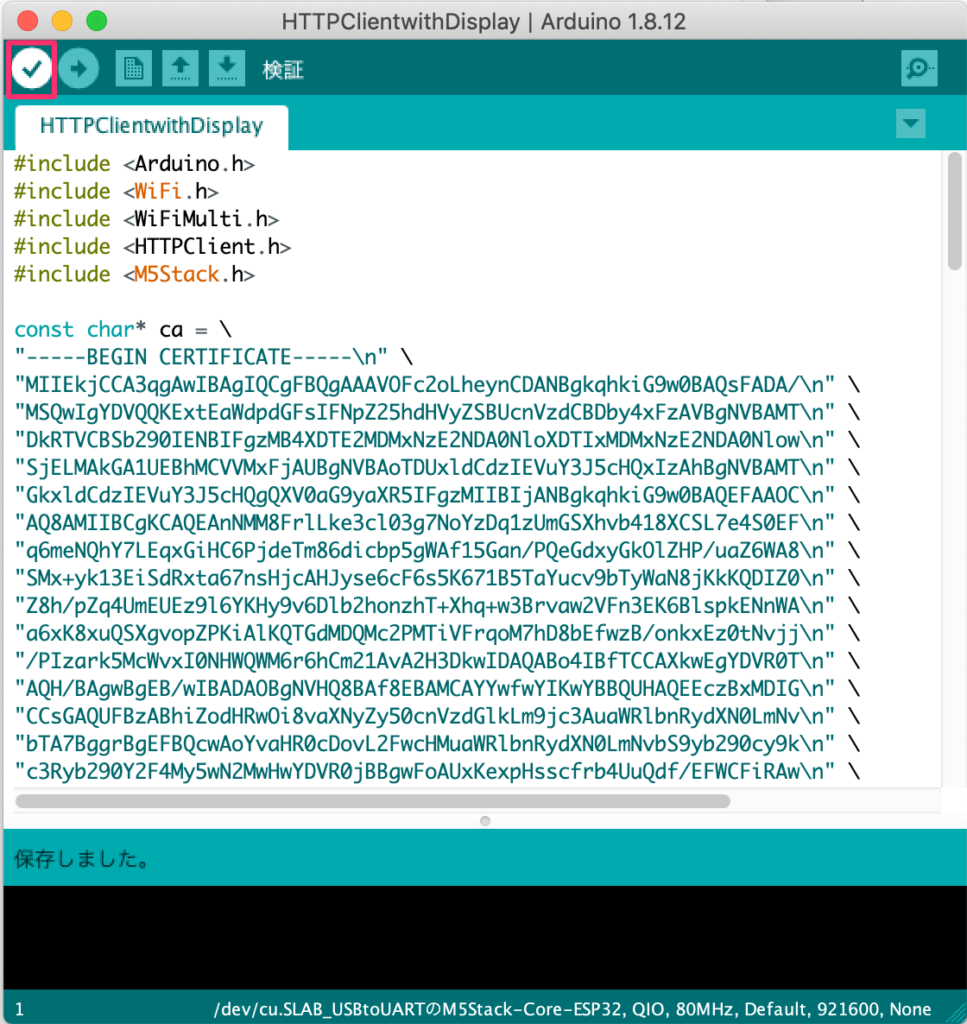This screenshot has width=967, height=1024.
Task: Click the certificate line starting 'SMx+yk13EiSd'
Action: point(437,579)
